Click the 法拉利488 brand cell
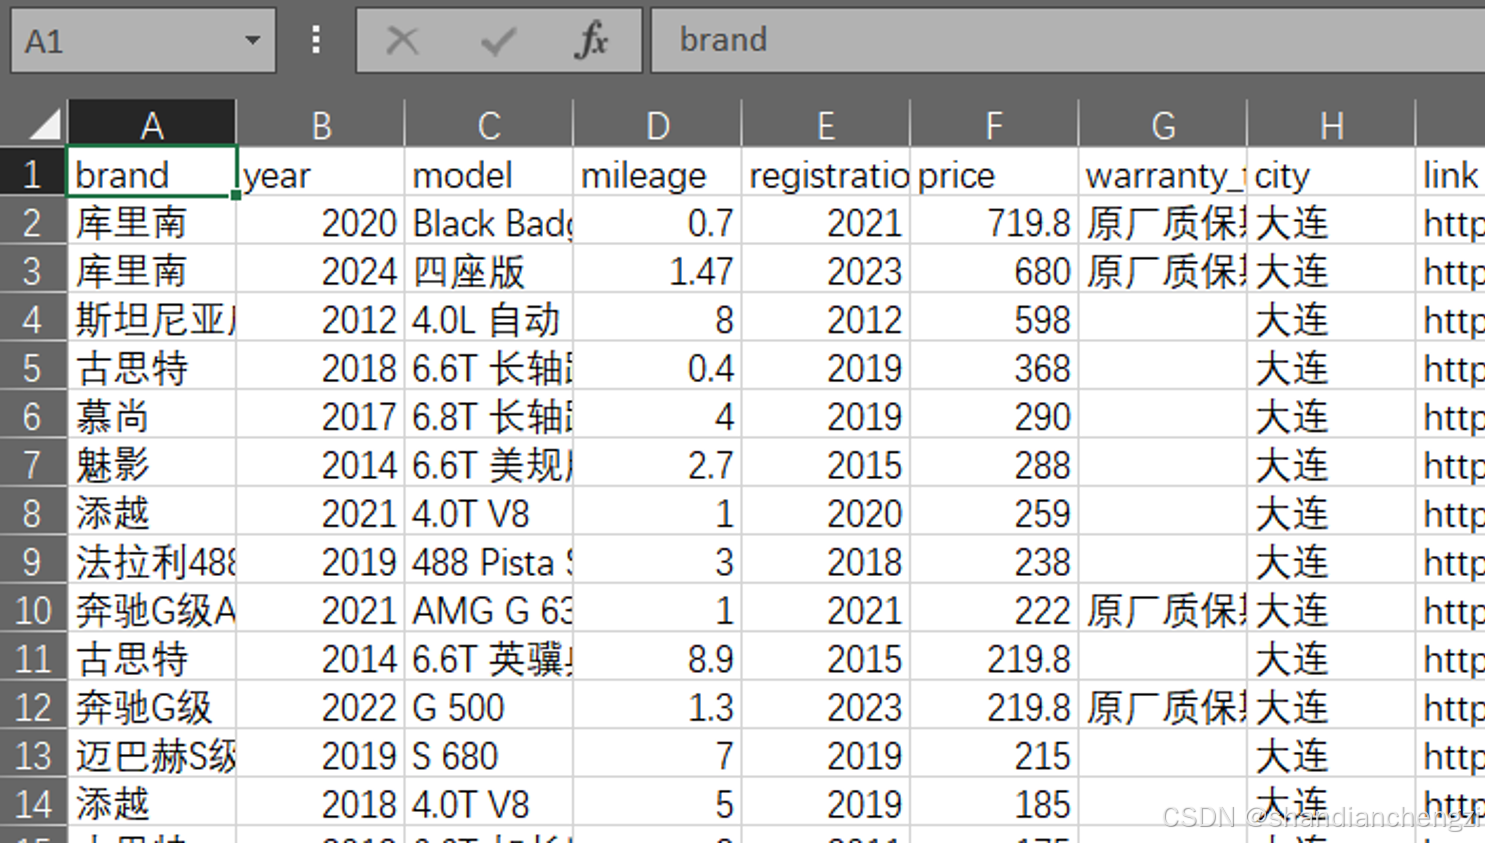This screenshot has width=1485, height=843. pos(152,562)
